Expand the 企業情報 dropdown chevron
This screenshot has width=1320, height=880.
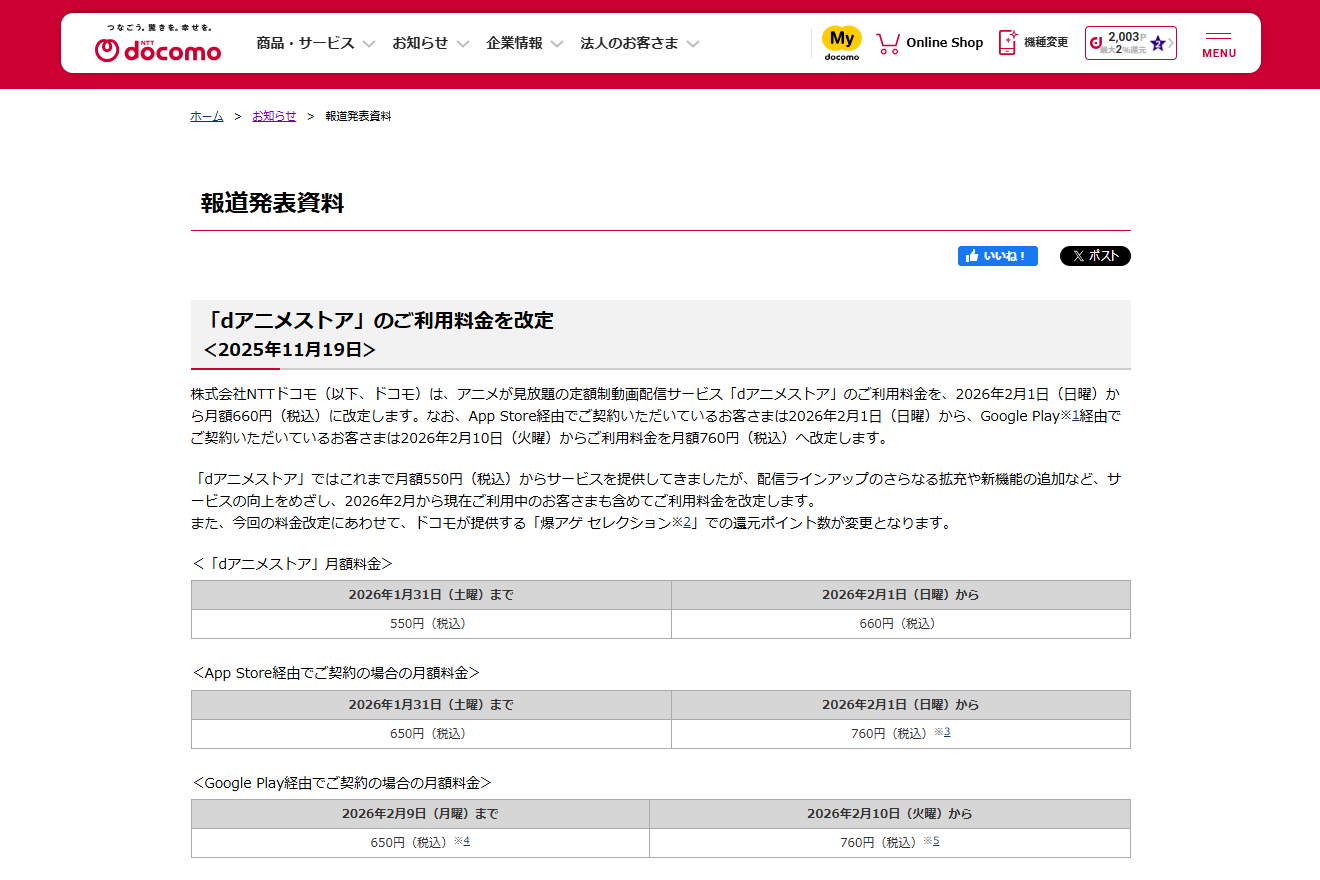pyautogui.click(x=557, y=44)
